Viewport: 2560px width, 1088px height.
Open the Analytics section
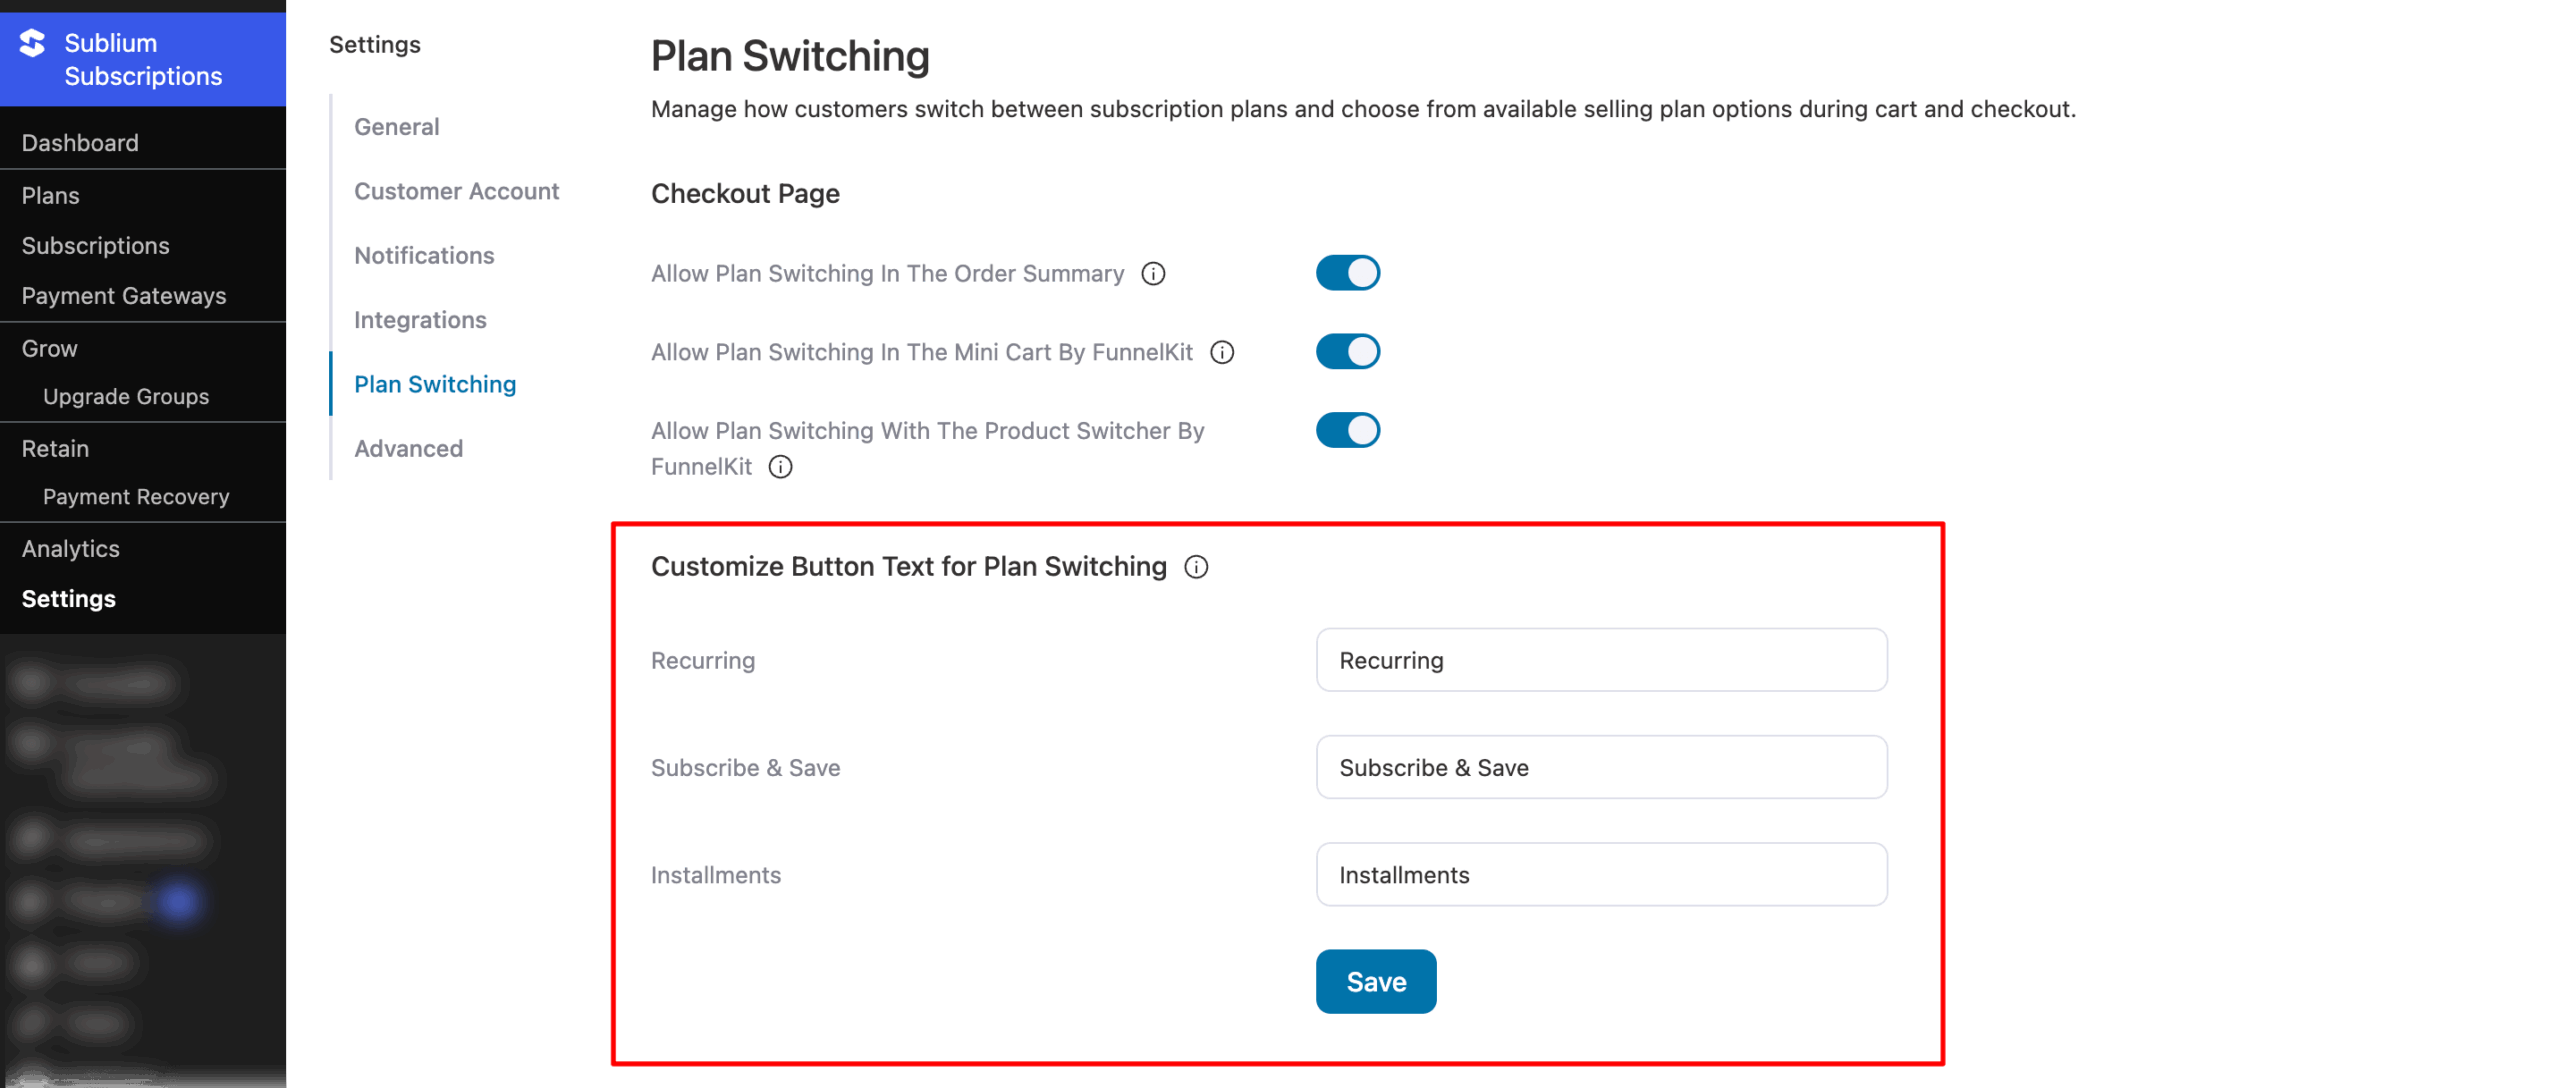tap(70, 548)
